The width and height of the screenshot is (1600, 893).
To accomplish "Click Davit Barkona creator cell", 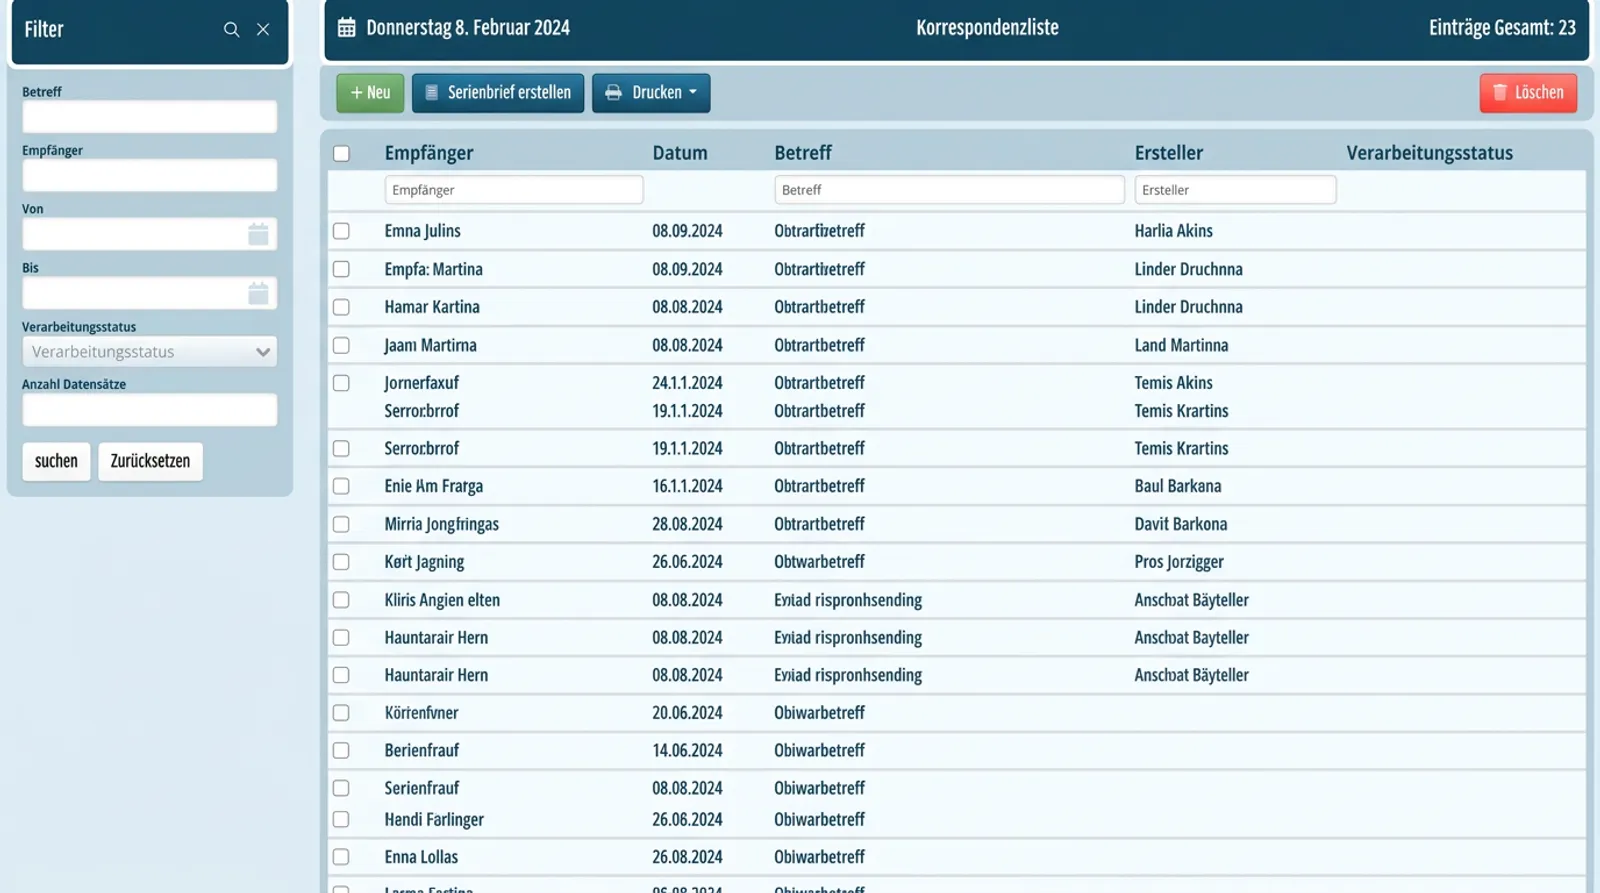I will 1181,524.
